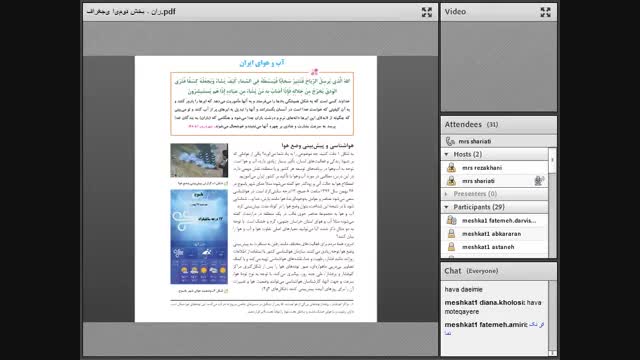Image resolution: width=640 pixels, height=360 pixels.
Task: Click the PDF file name in the share pod title
Action: 131,11
